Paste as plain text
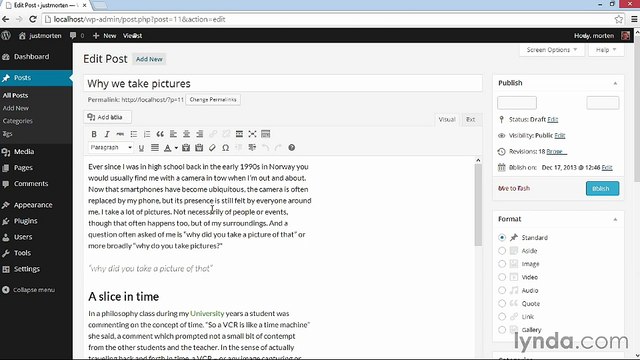The height and width of the screenshot is (360, 640). (186, 148)
